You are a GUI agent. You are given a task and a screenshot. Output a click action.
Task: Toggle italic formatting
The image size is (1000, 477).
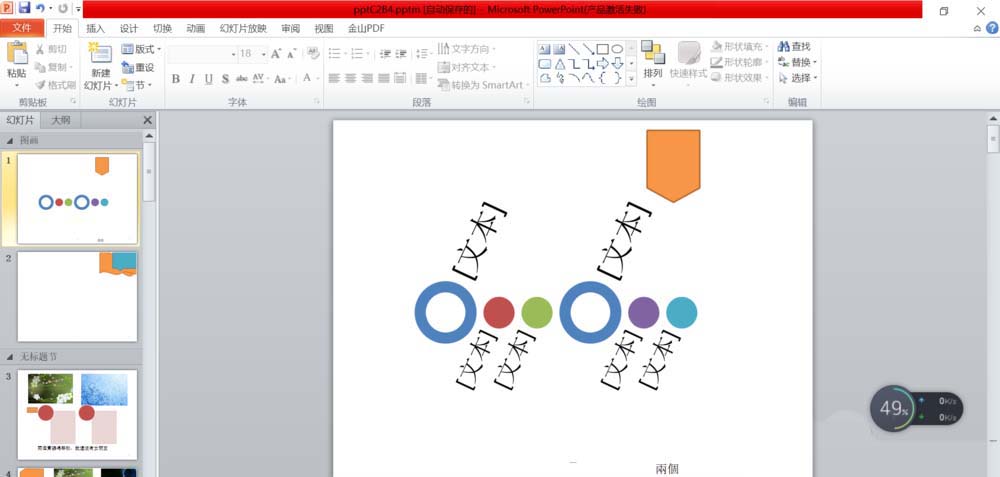(192, 79)
